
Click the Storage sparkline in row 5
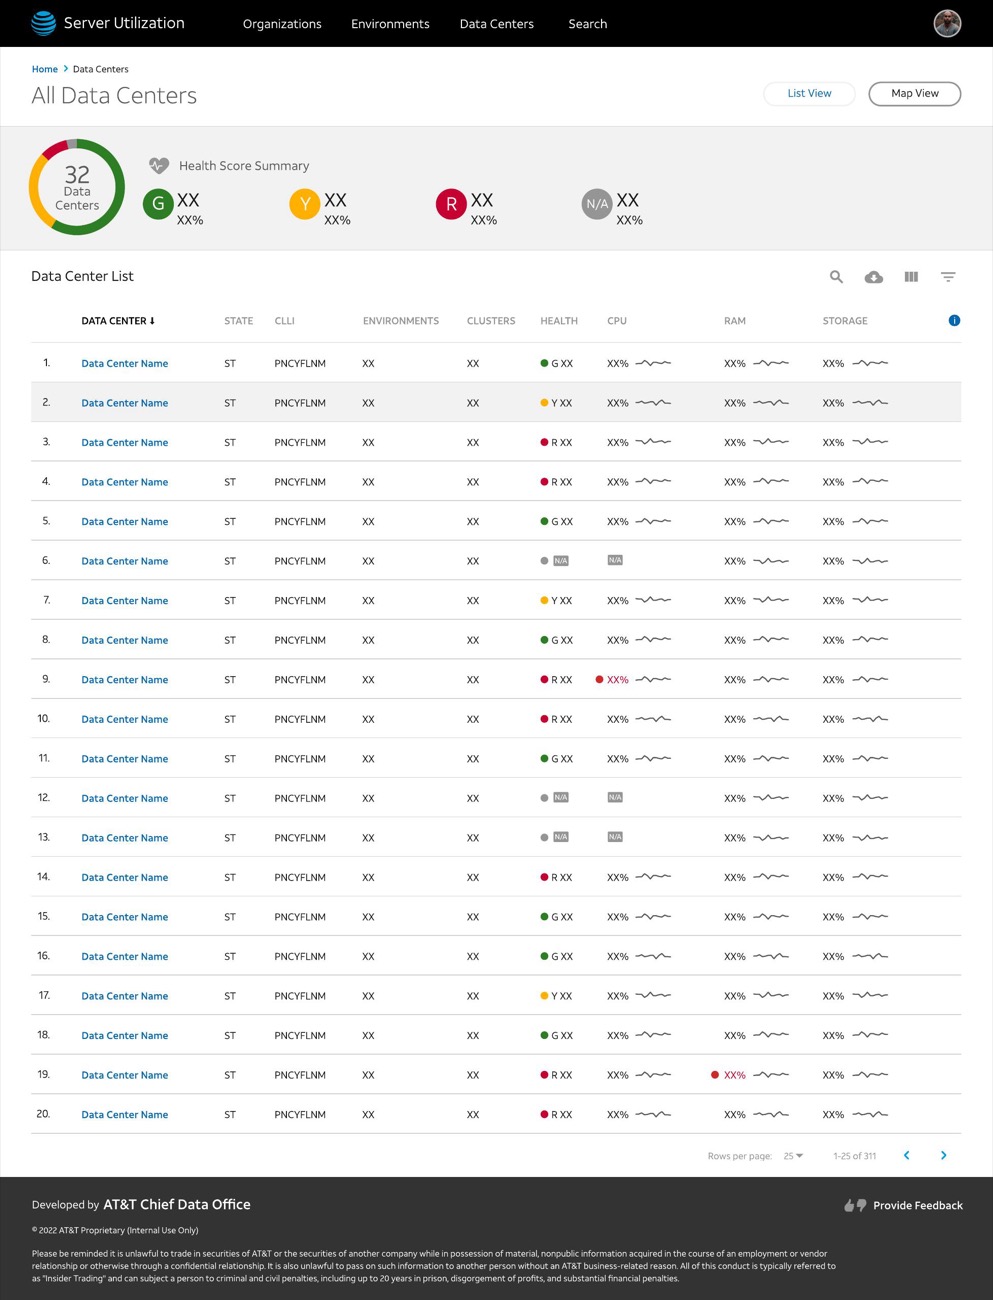click(x=870, y=521)
